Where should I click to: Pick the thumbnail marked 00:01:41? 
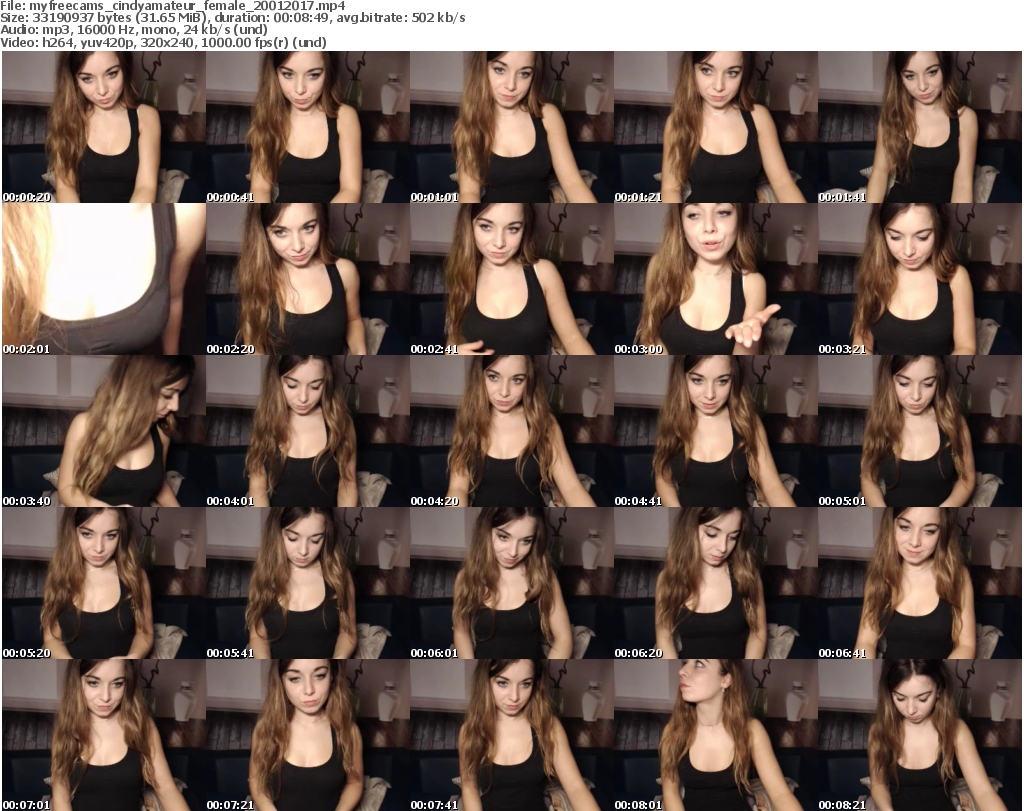click(920, 127)
